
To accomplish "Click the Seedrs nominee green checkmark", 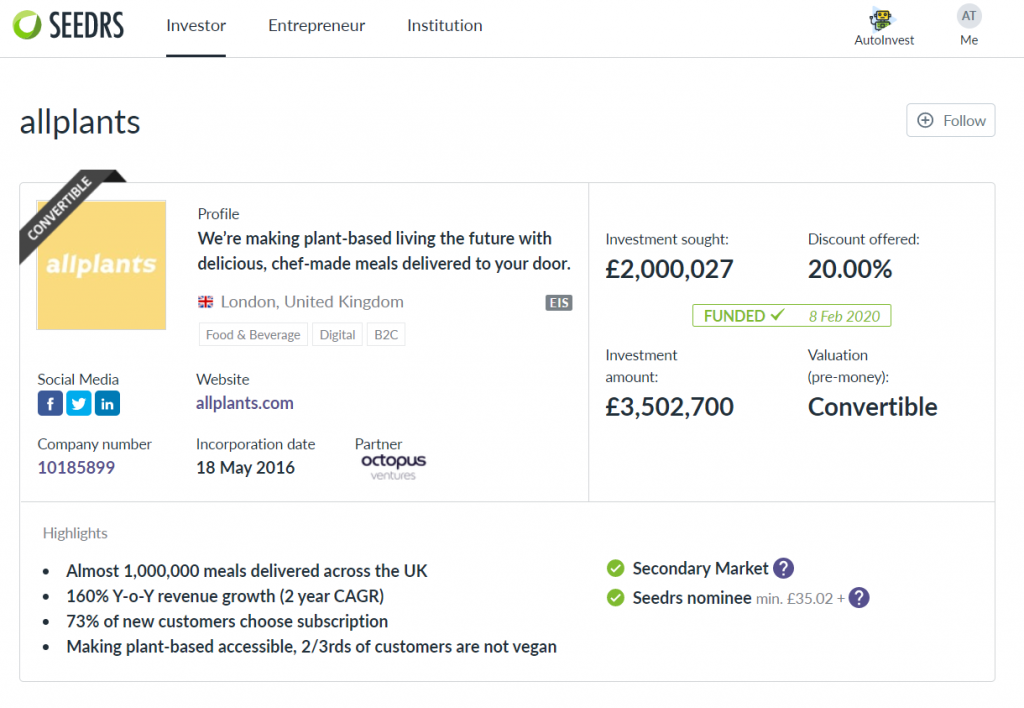I will (x=615, y=598).
